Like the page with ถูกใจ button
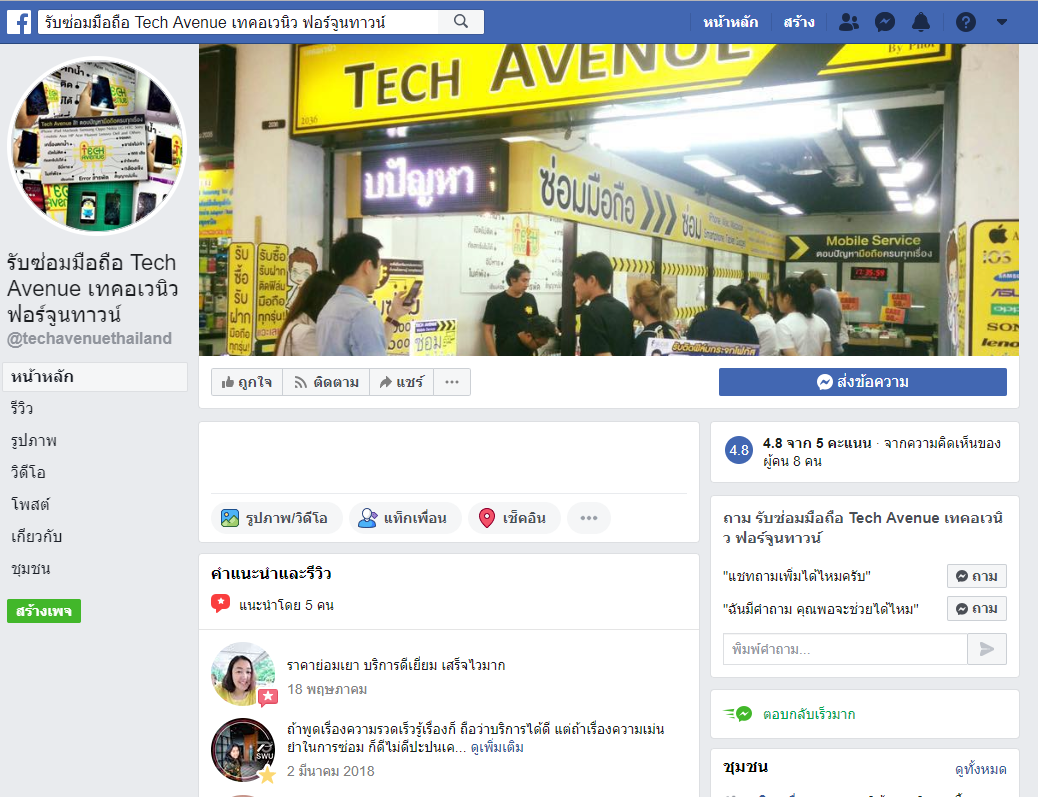 (x=247, y=382)
